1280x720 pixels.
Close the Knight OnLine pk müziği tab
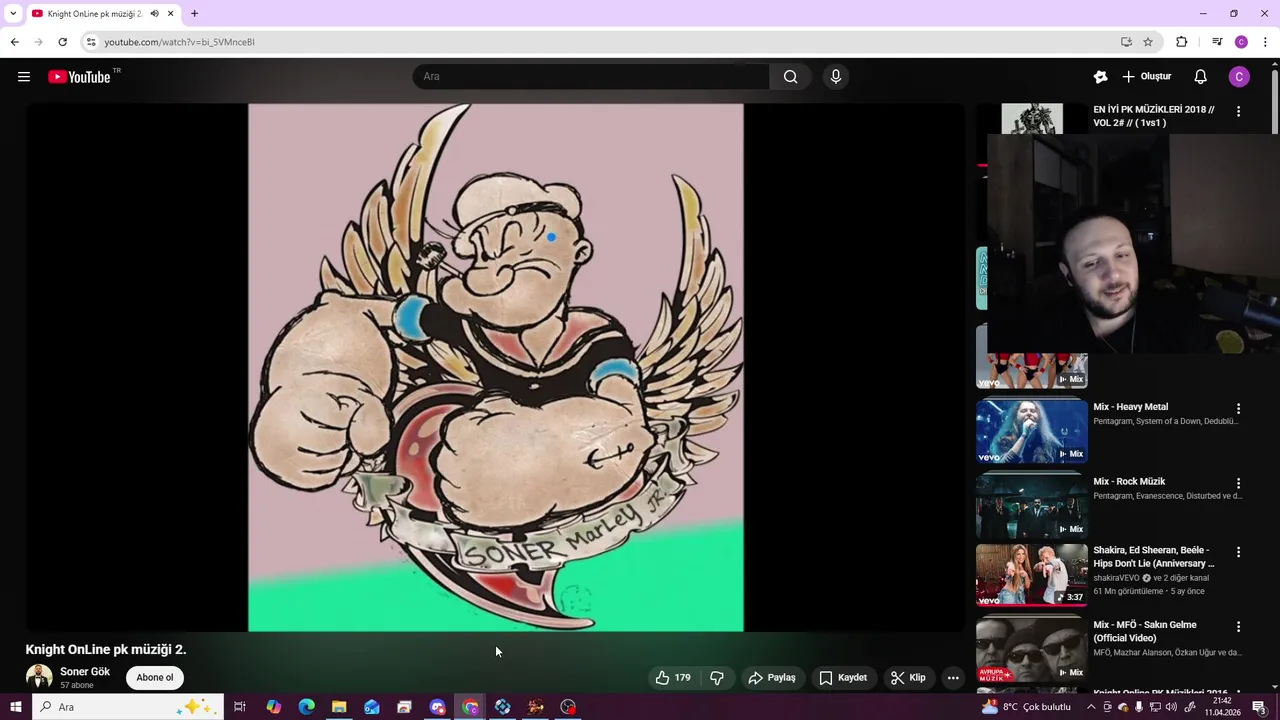tap(170, 14)
